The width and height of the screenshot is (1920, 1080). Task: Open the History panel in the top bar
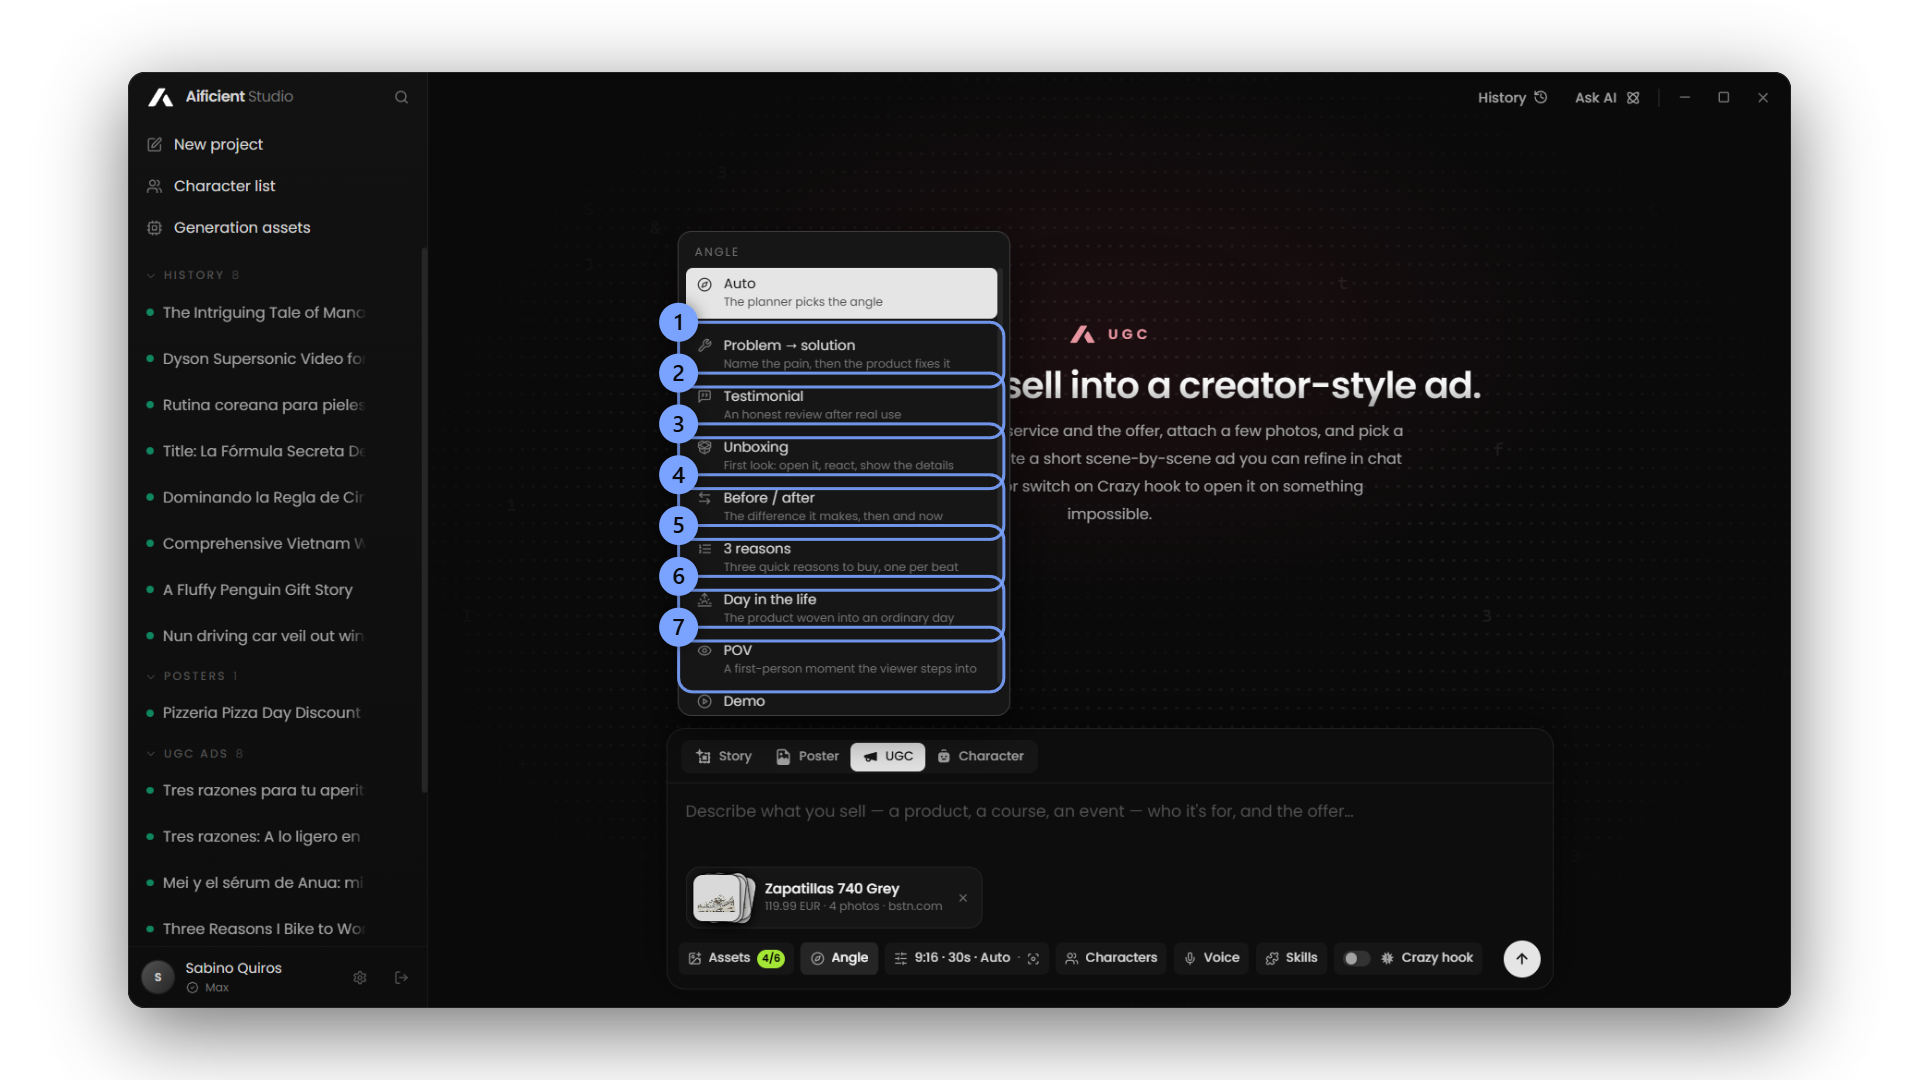coord(1512,97)
